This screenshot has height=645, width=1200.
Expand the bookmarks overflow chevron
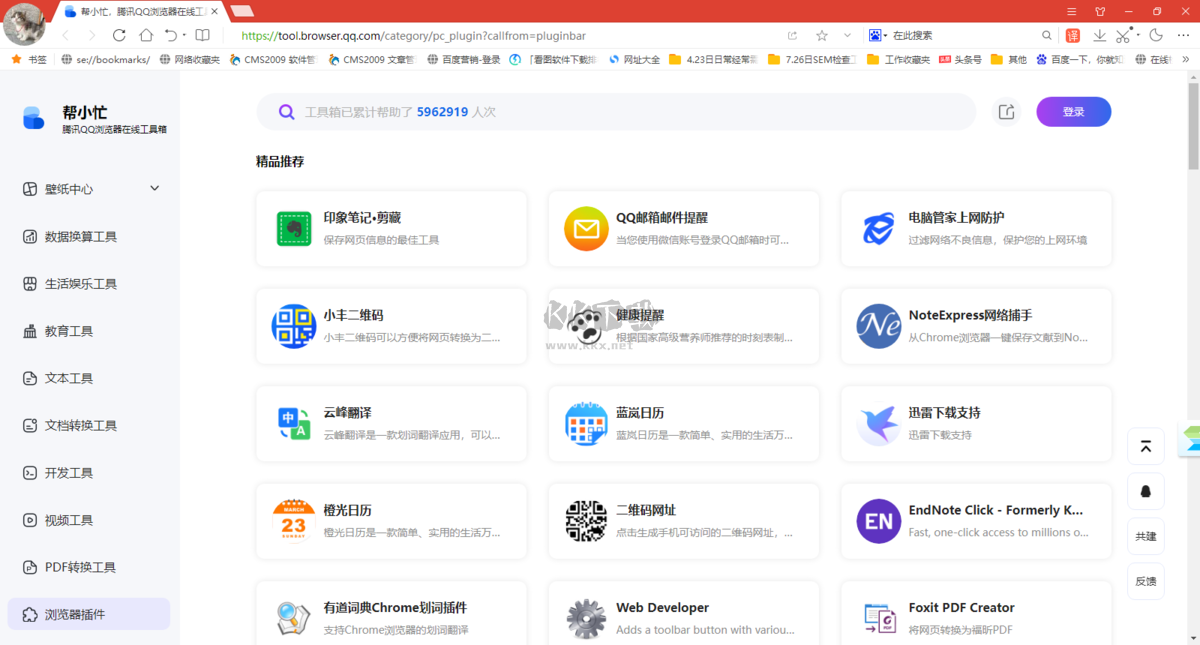[1187, 59]
